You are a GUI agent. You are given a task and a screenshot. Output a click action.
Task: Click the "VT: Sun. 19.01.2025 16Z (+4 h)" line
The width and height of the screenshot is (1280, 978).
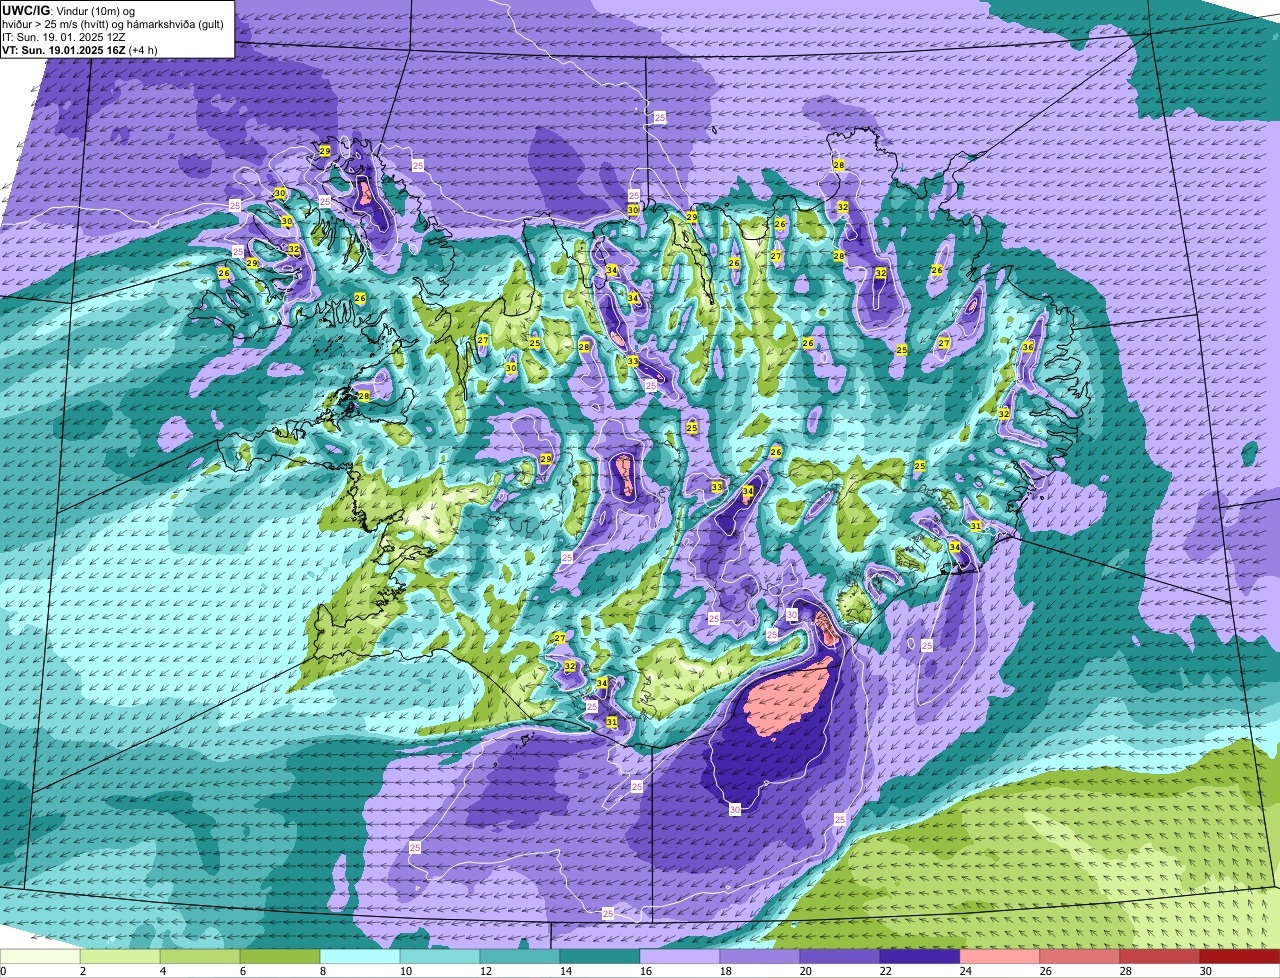pos(78,50)
